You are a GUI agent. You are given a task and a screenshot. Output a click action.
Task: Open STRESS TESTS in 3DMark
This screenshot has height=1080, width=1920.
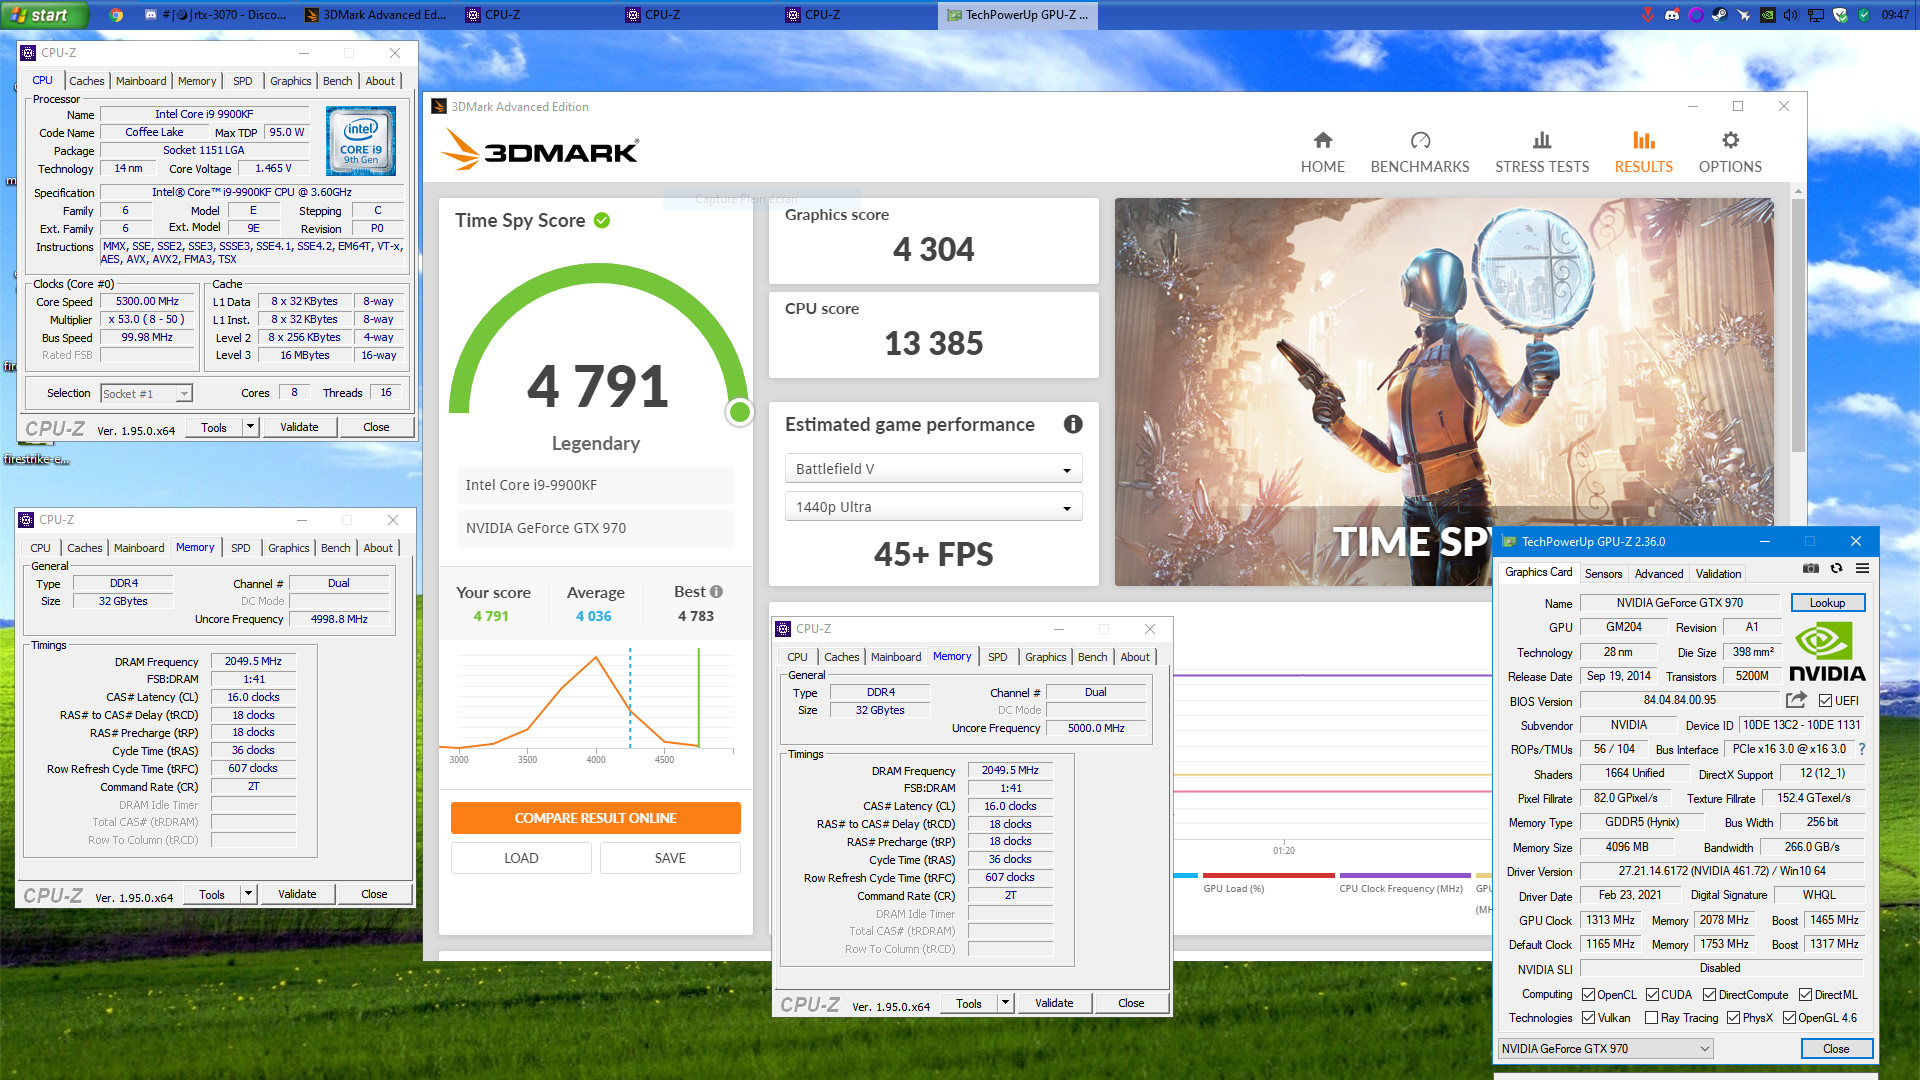(x=1541, y=152)
